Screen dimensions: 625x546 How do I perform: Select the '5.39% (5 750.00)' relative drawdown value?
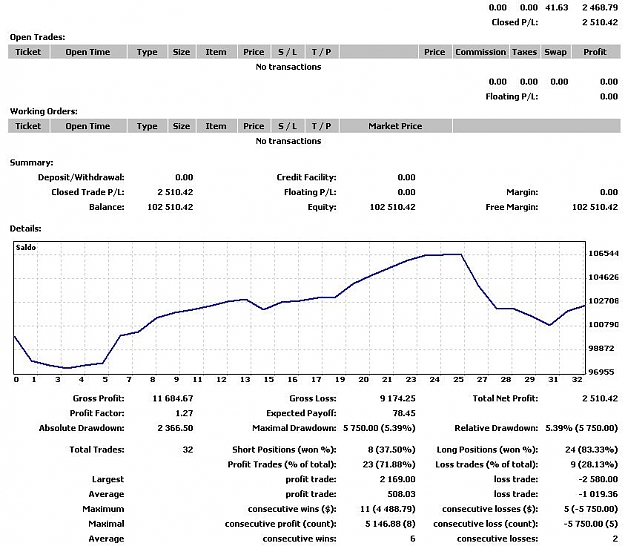pos(582,428)
